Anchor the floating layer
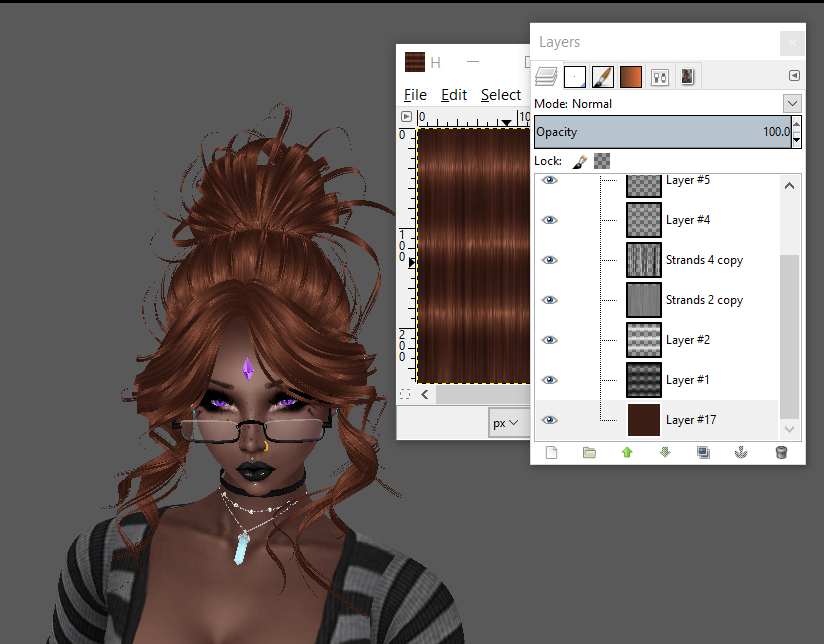Viewport: 824px width, 644px height. tap(741, 453)
